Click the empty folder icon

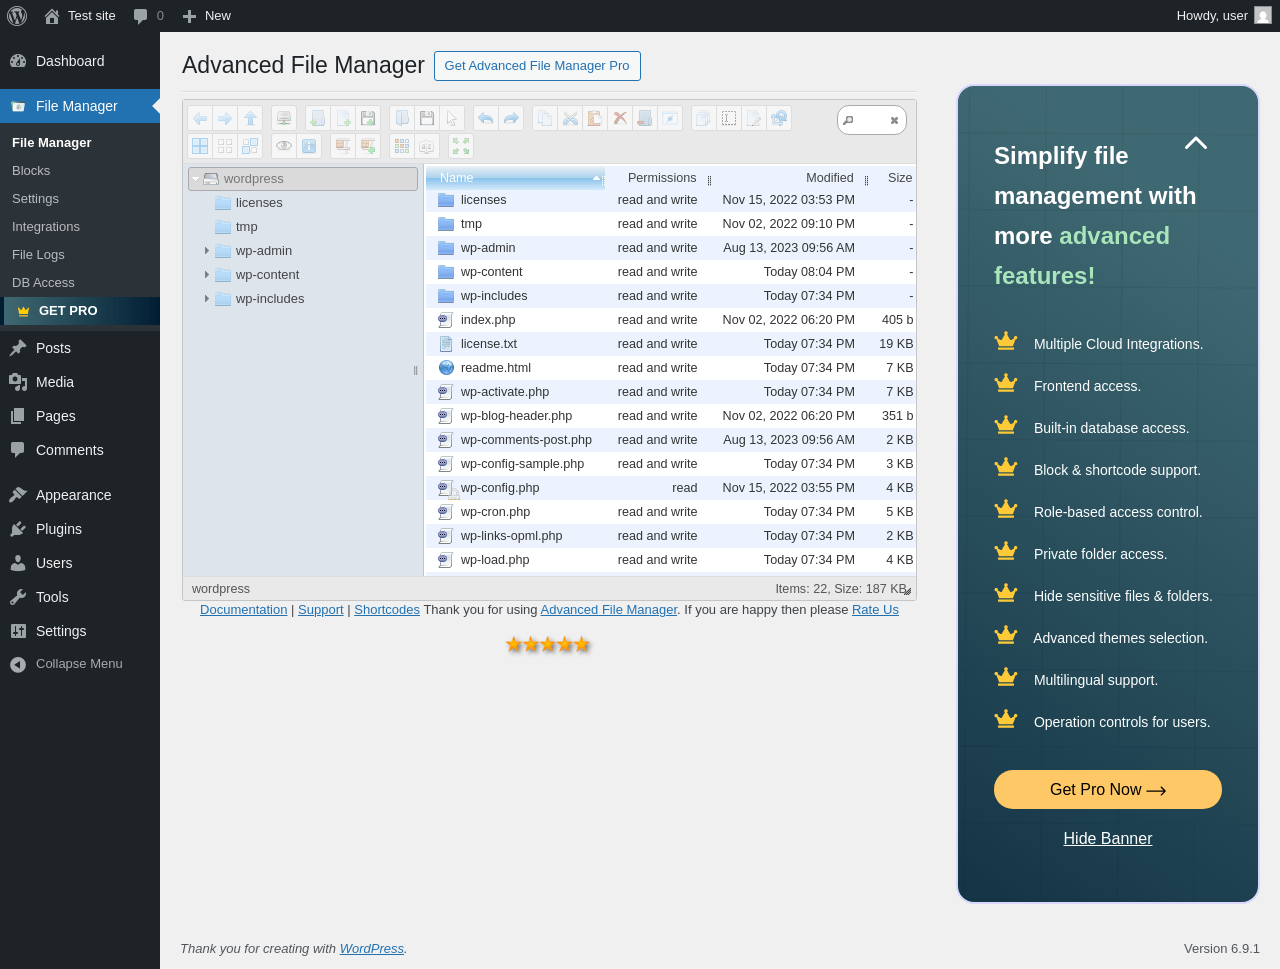645,118
